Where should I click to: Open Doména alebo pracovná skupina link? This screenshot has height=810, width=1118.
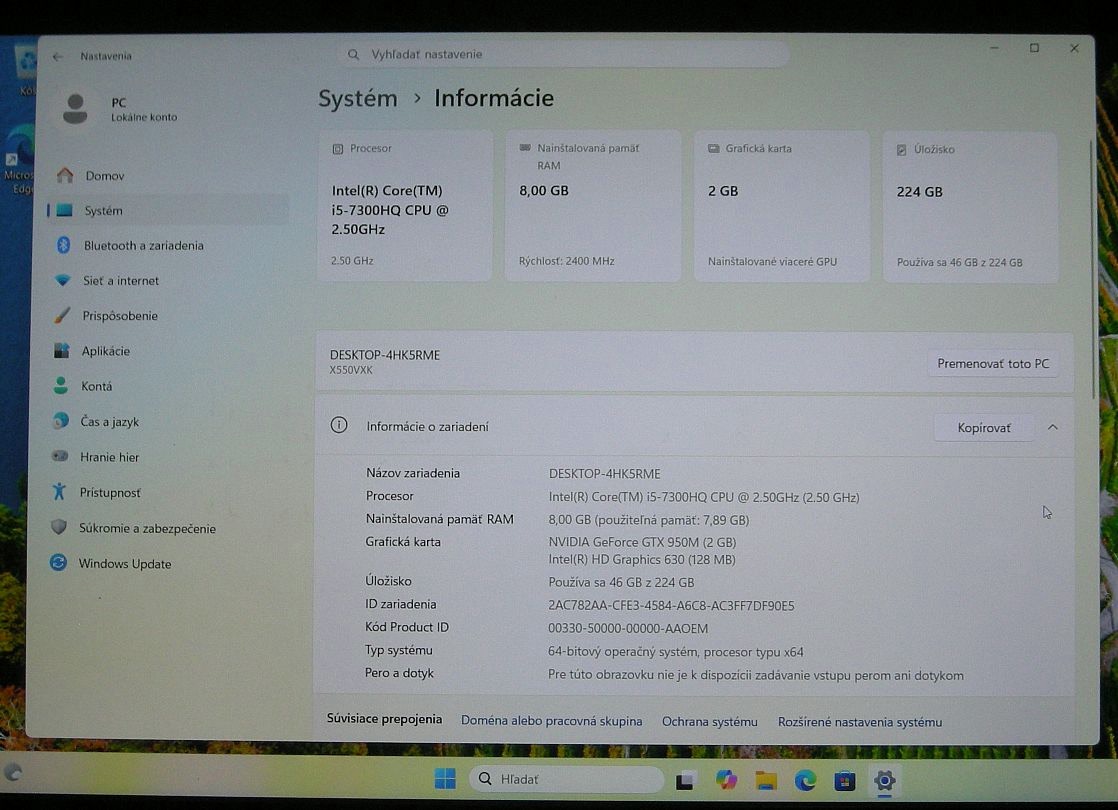(x=551, y=721)
